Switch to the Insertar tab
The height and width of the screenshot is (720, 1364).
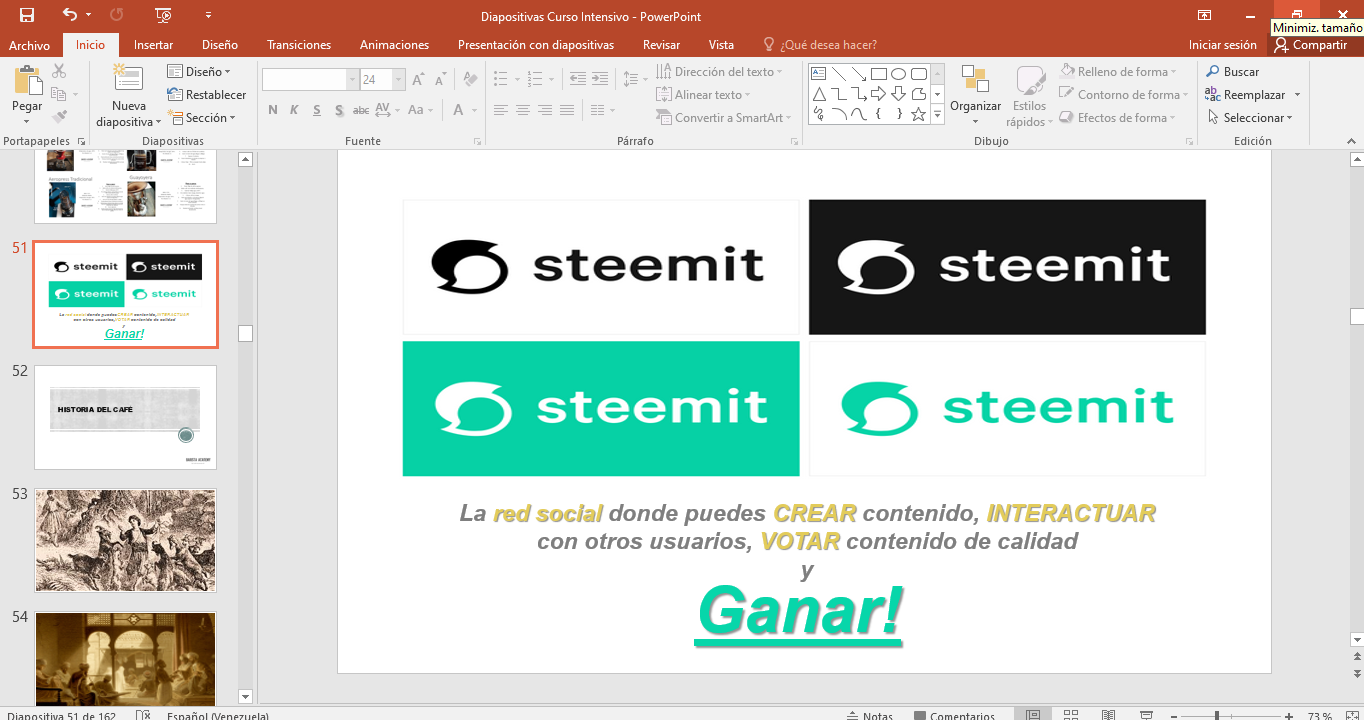(153, 45)
